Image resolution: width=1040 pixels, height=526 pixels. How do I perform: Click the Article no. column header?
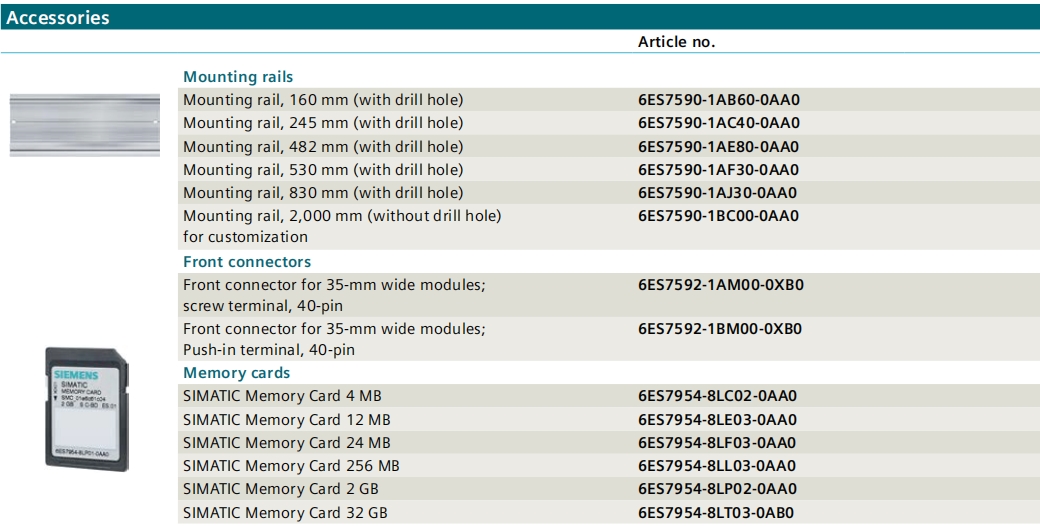point(676,42)
